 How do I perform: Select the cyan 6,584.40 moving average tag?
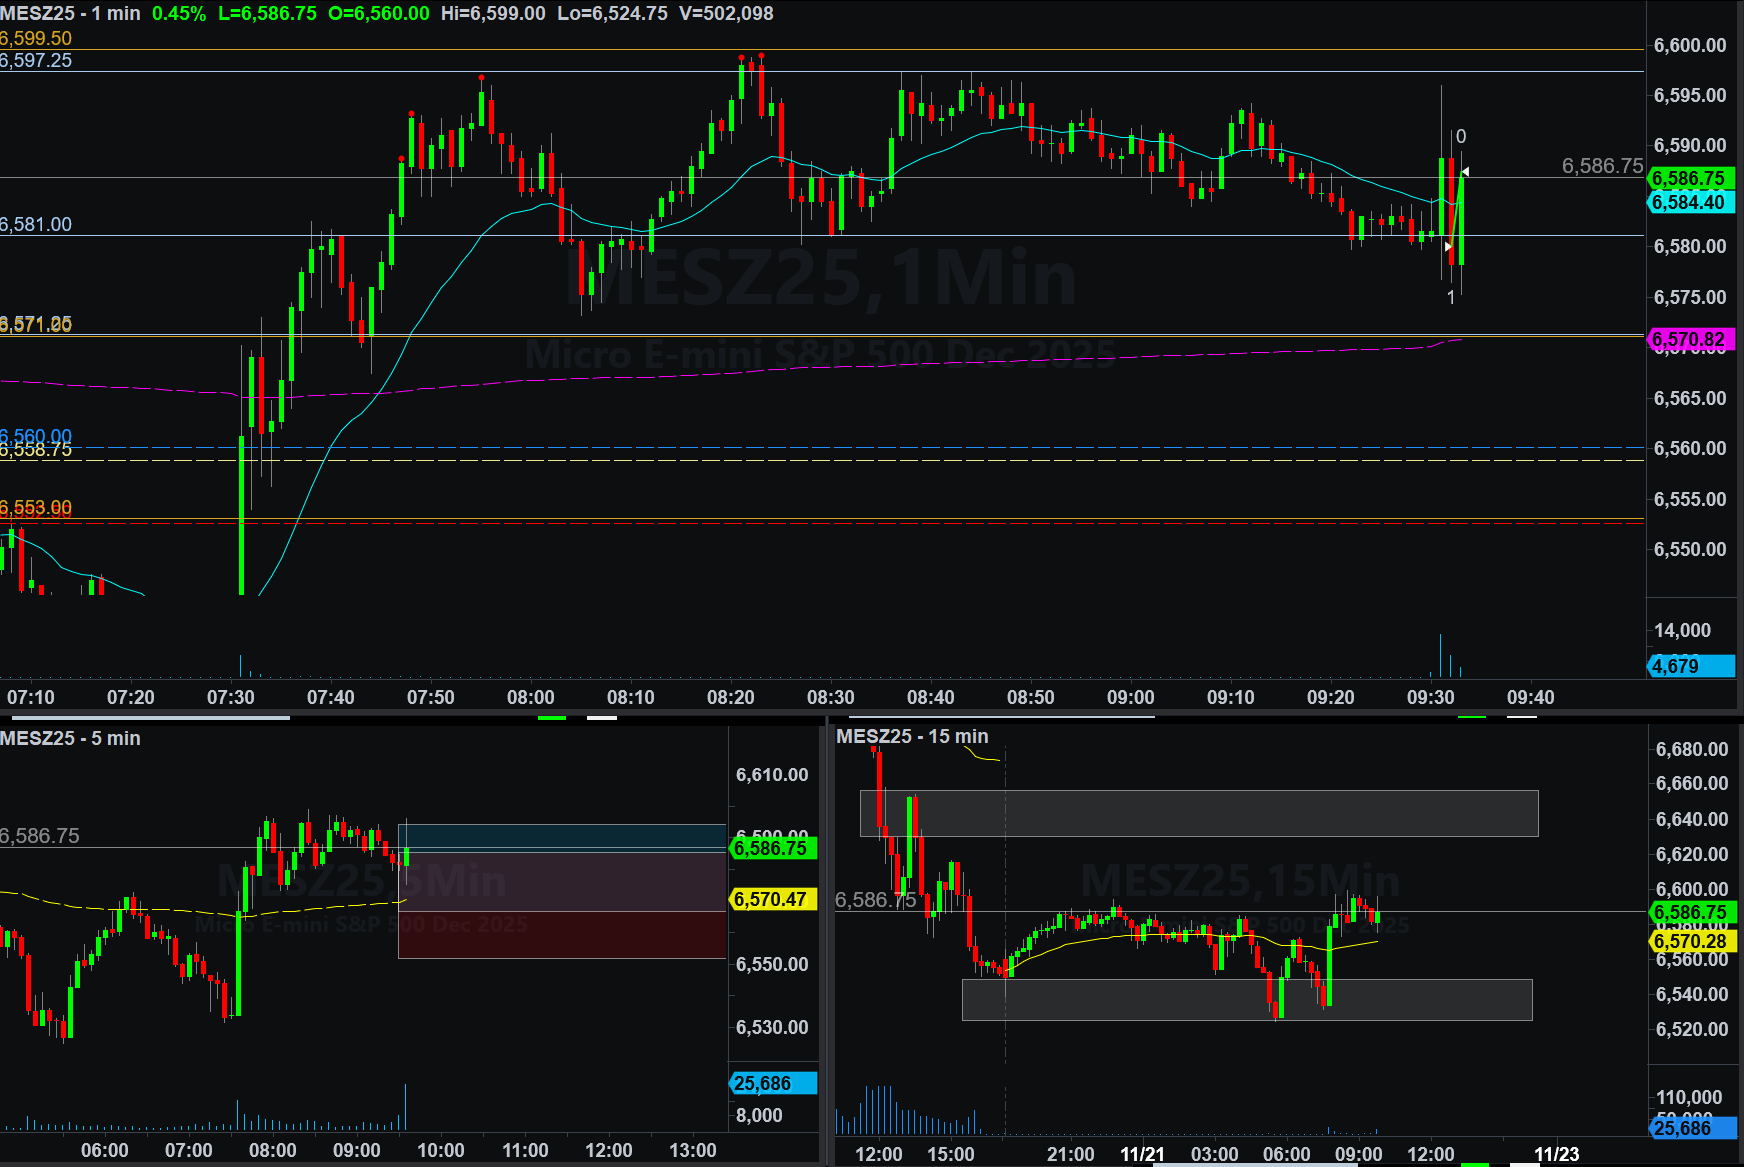coord(1689,202)
